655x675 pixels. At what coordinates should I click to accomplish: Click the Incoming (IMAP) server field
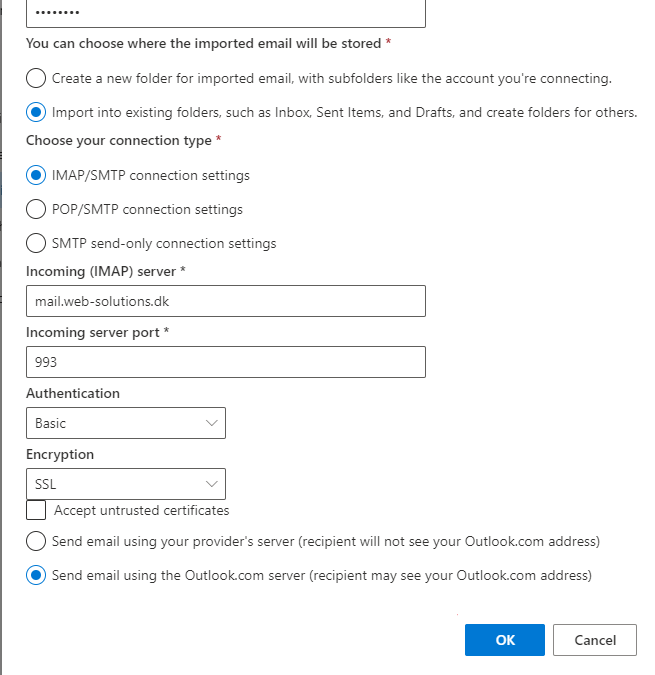226,301
